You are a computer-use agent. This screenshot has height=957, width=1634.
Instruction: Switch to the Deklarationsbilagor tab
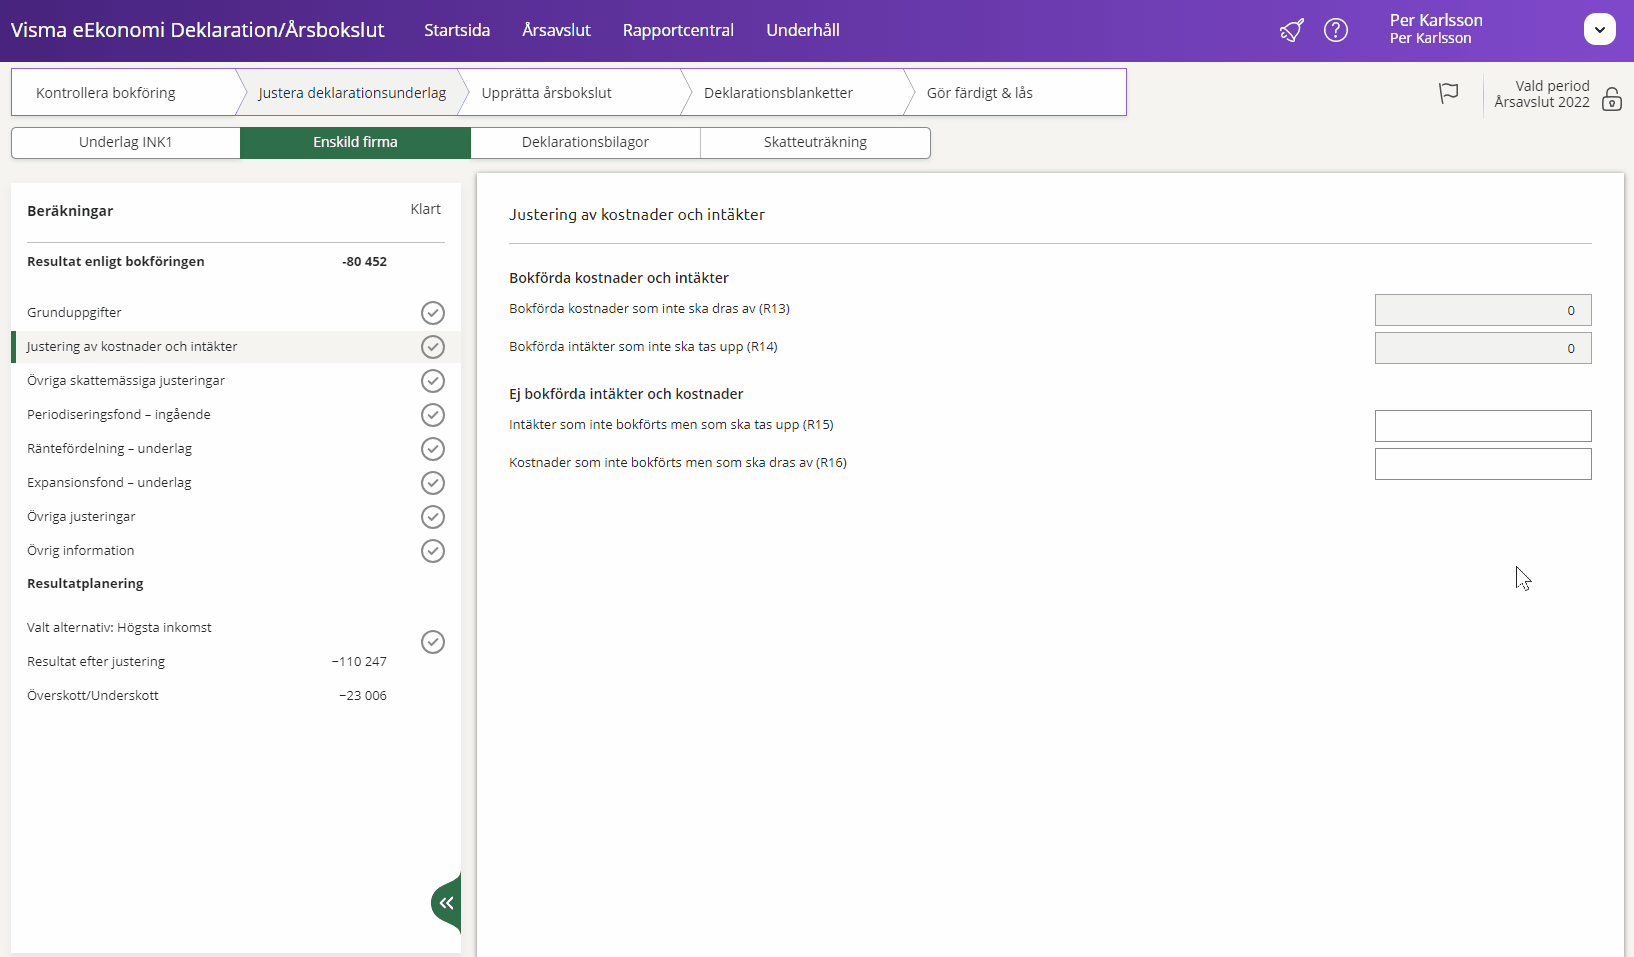(x=585, y=142)
